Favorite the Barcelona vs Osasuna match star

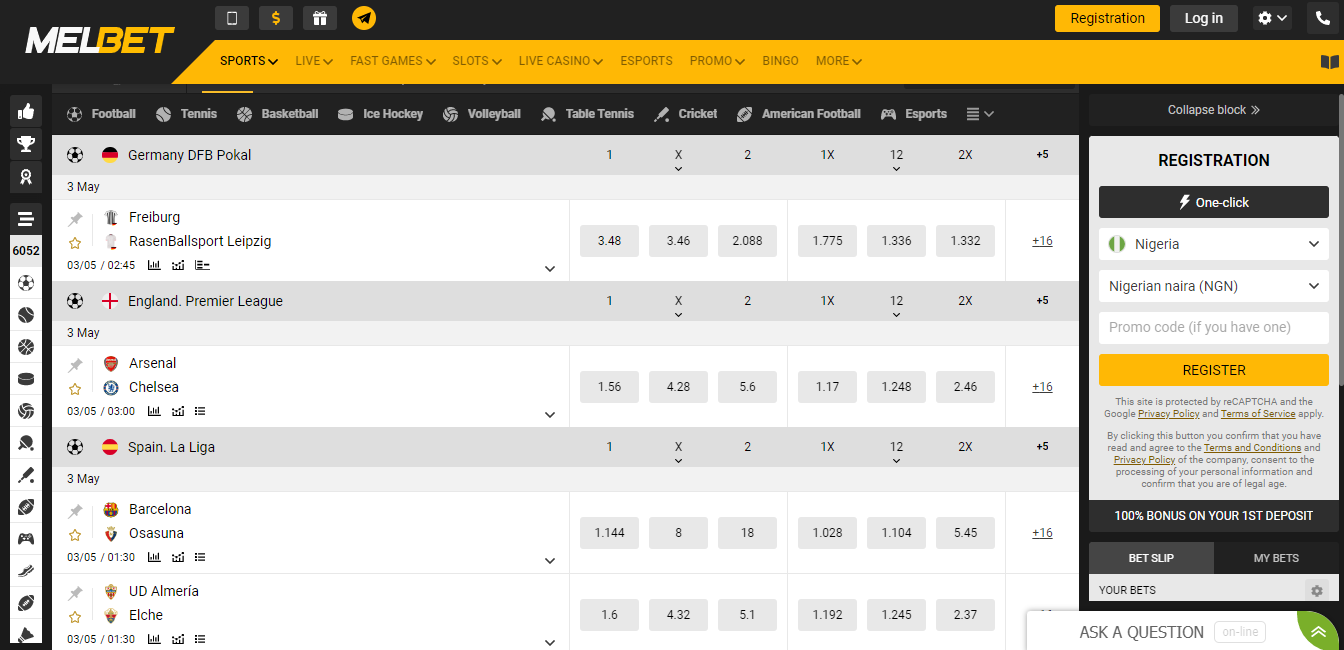pyautogui.click(x=75, y=535)
